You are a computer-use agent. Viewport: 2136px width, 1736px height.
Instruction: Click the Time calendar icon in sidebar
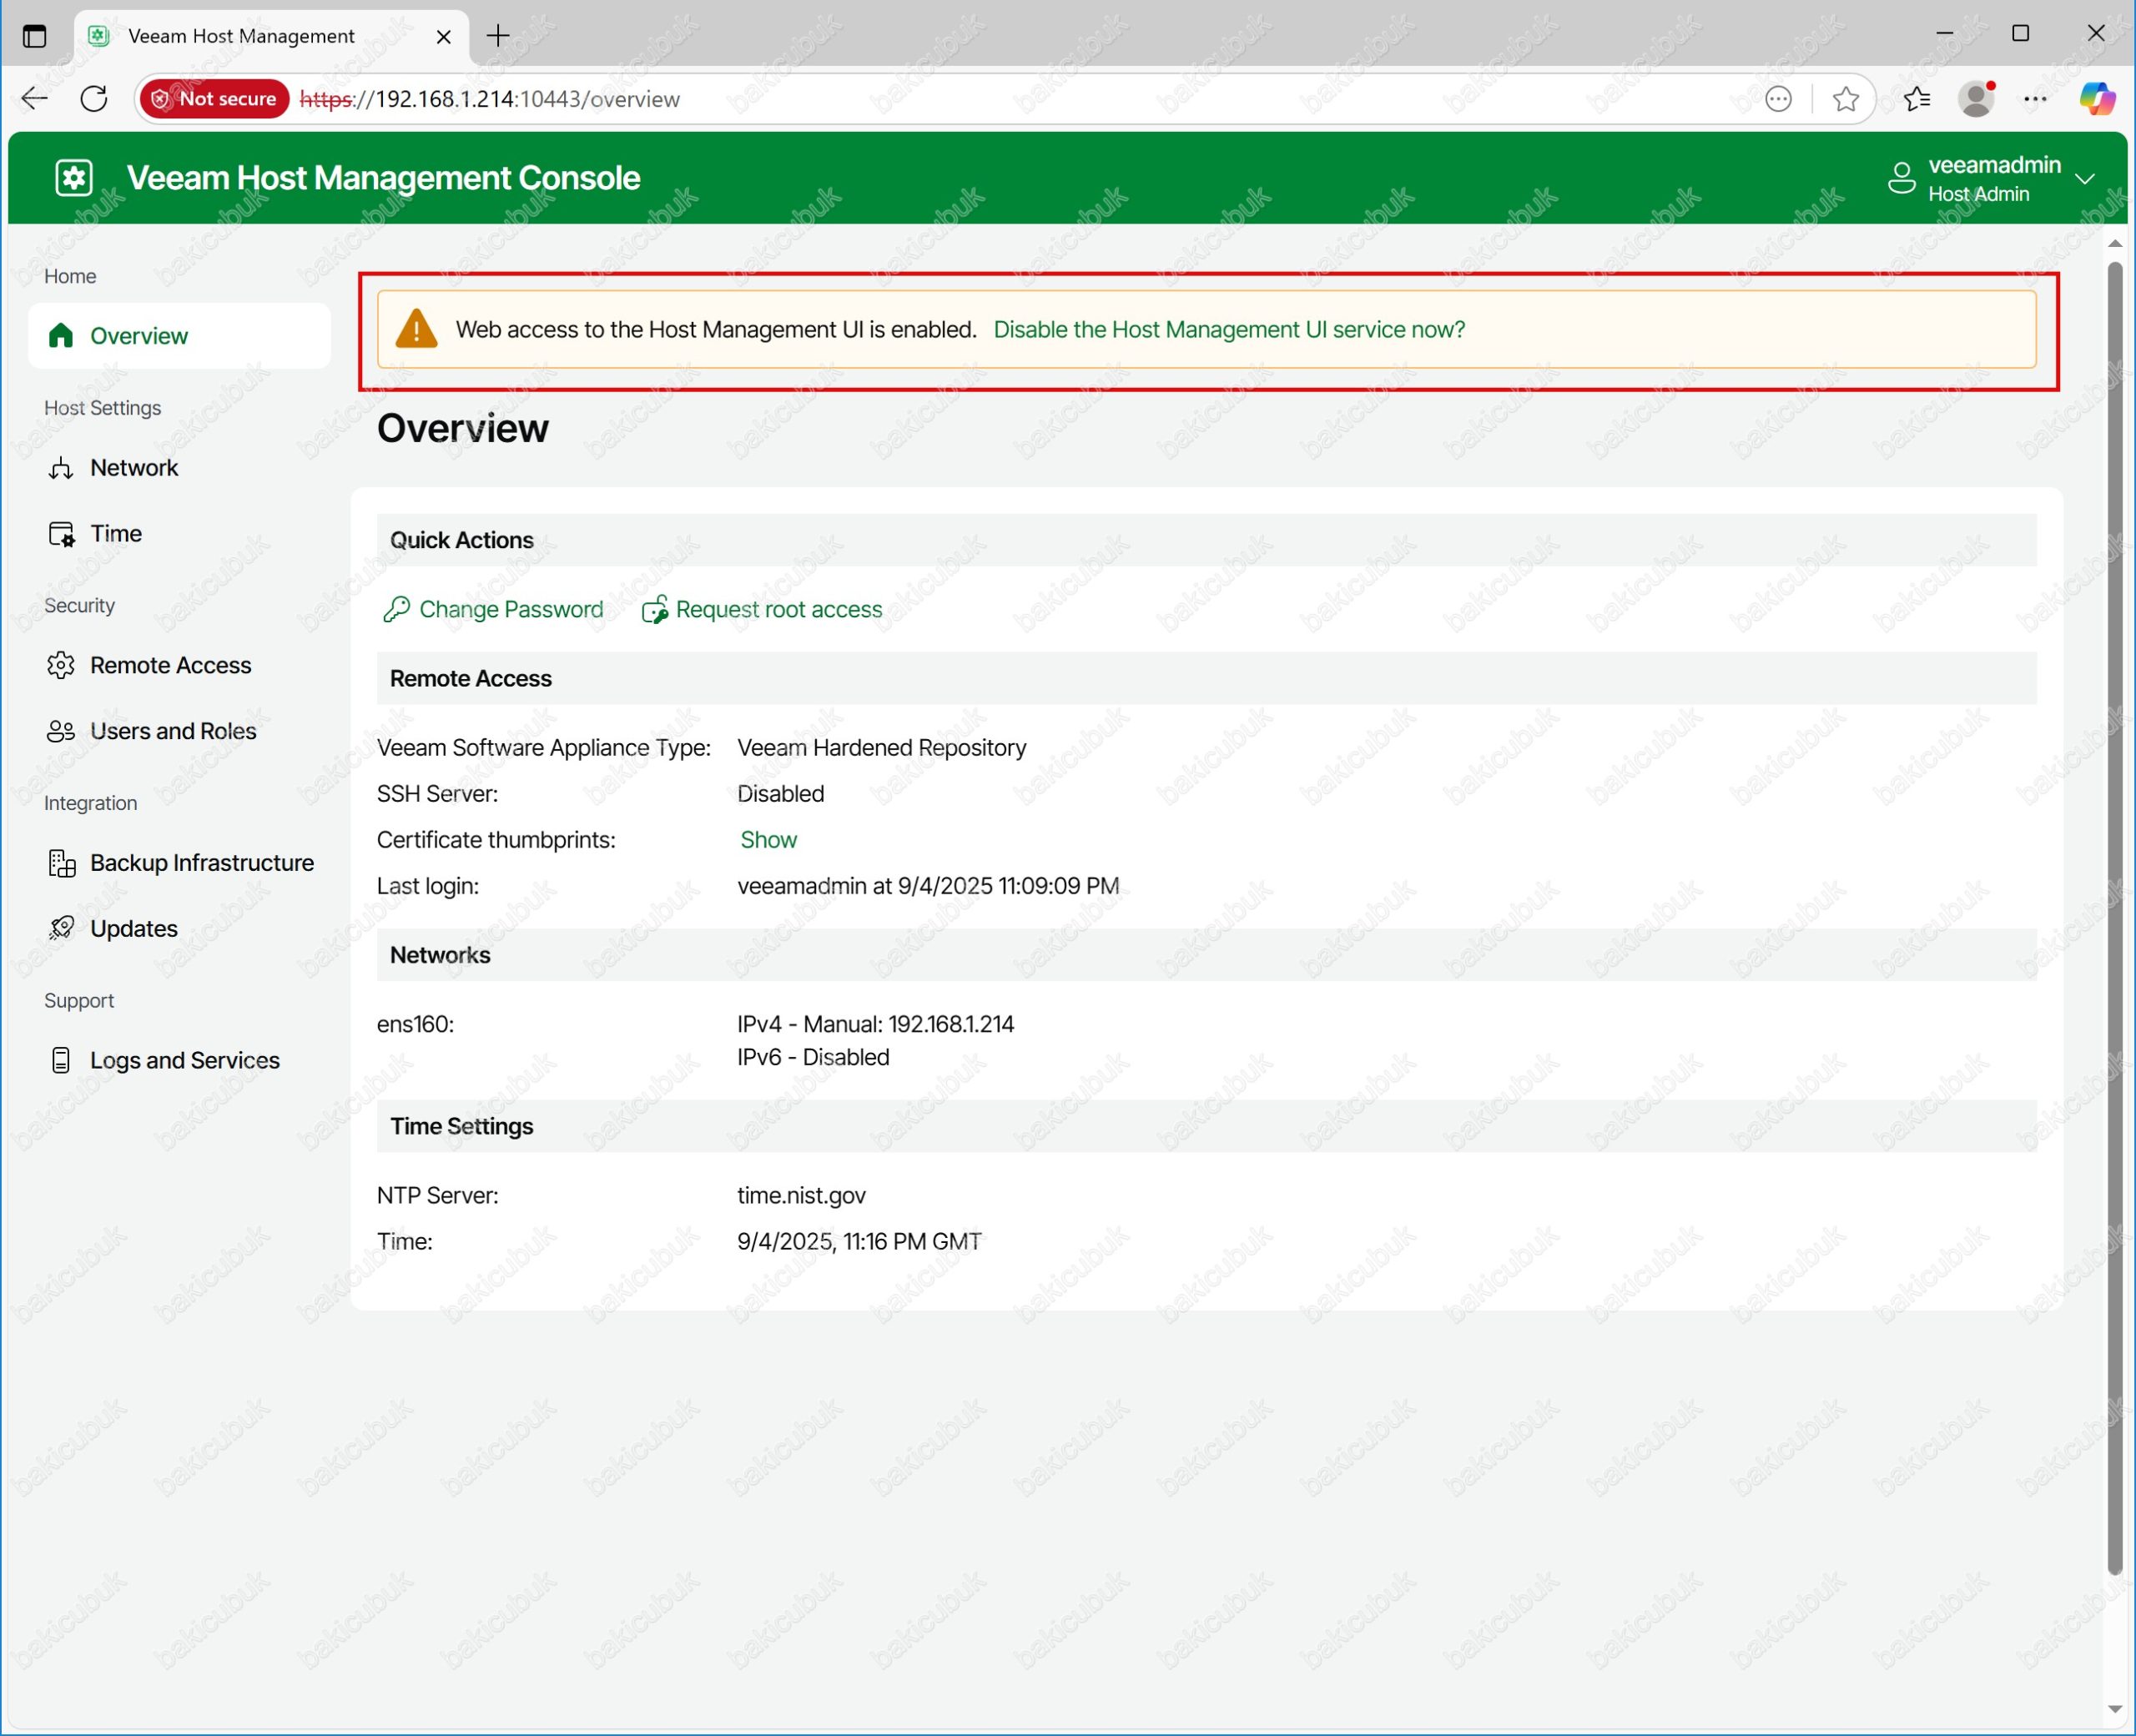[x=61, y=534]
